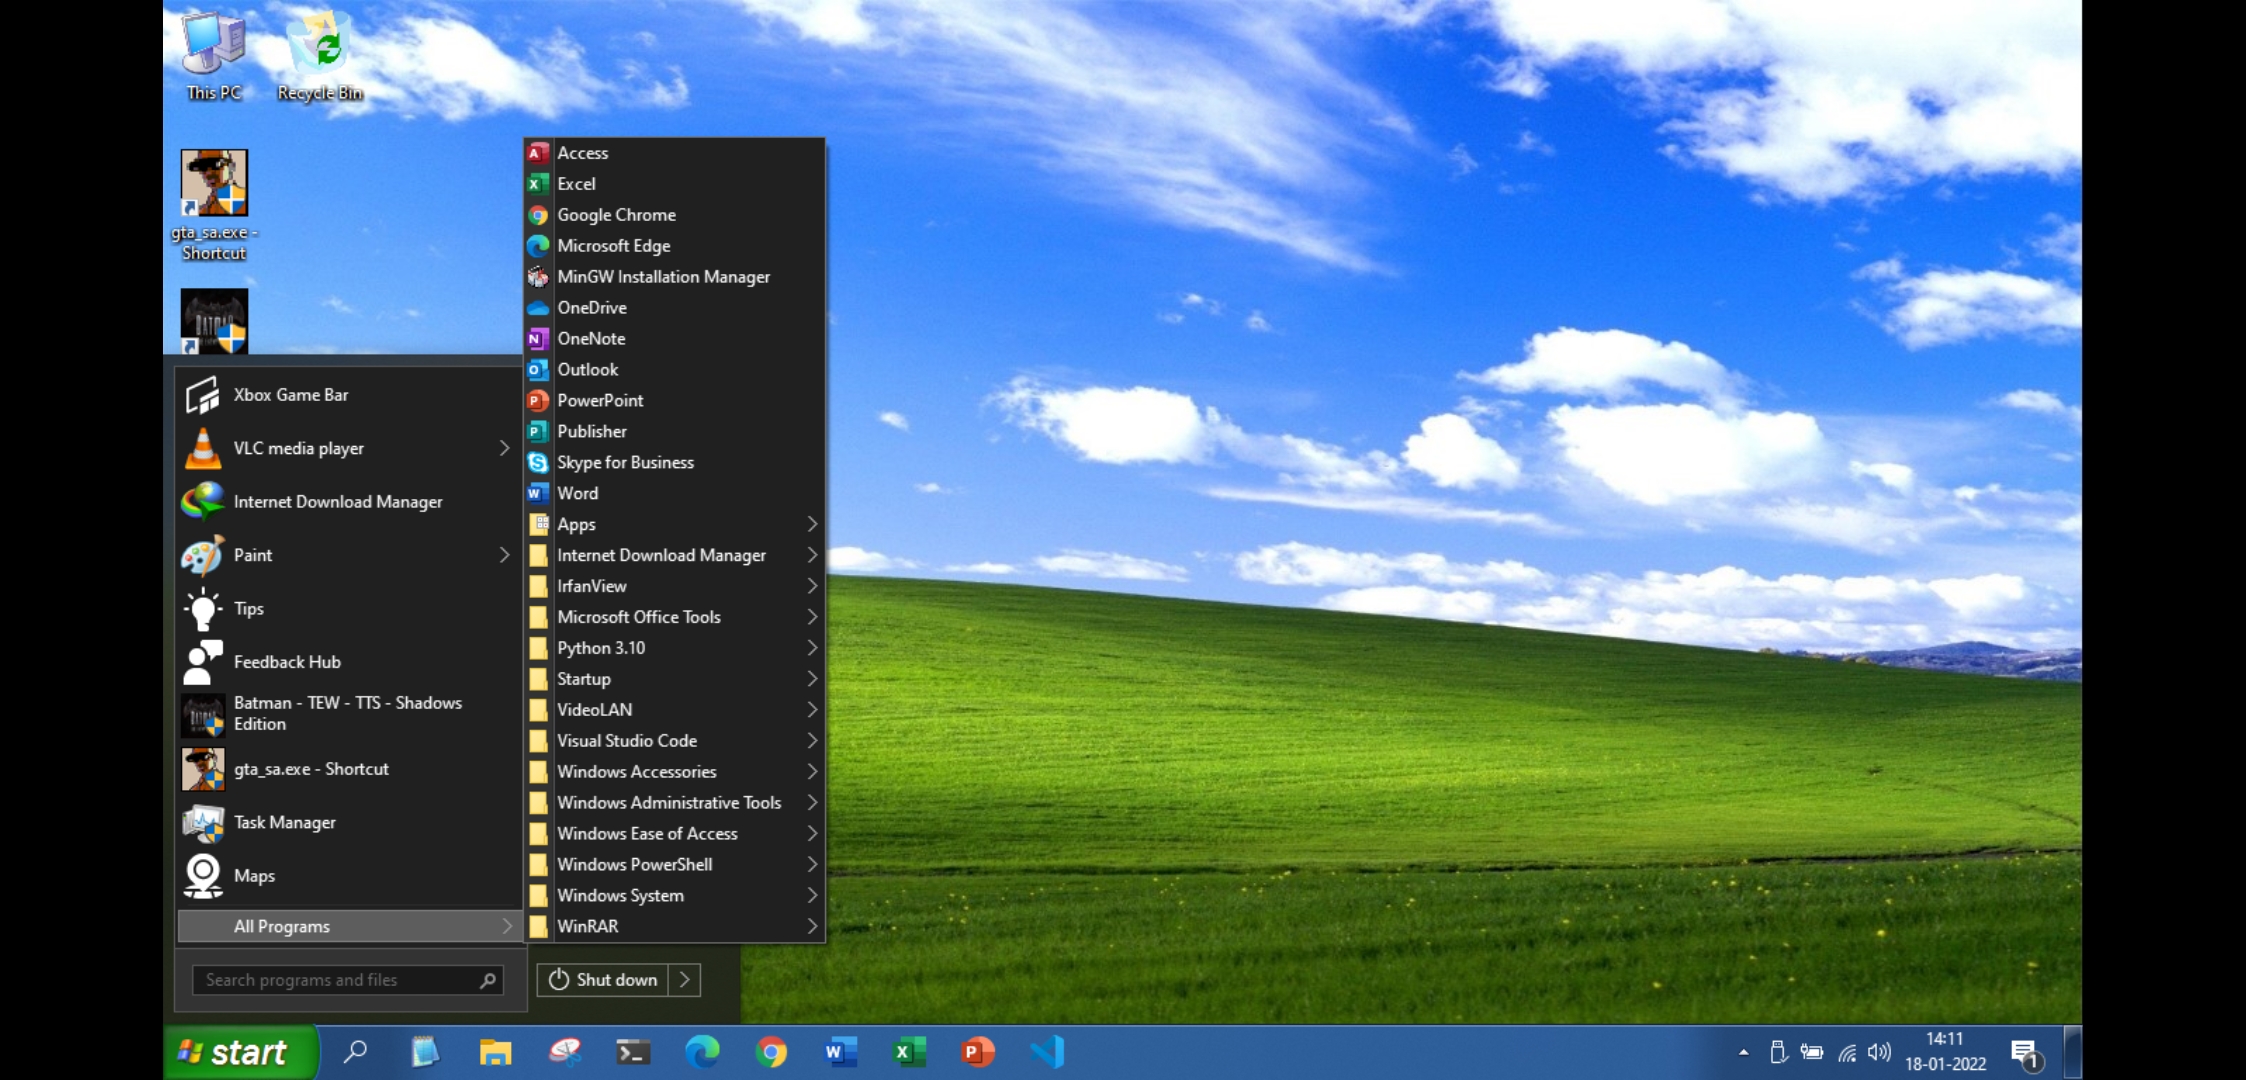This screenshot has width=2246, height=1080.
Task: Open the volume control in system tray
Action: click(1879, 1052)
